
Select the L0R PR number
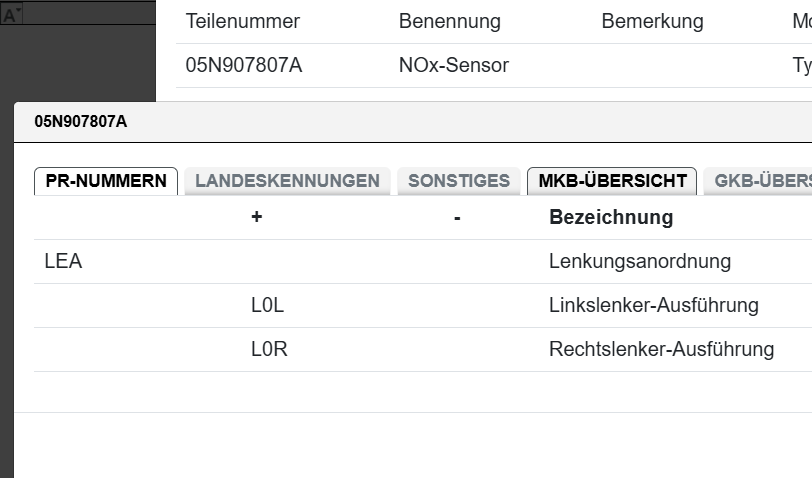pyautogui.click(x=270, y=350)
